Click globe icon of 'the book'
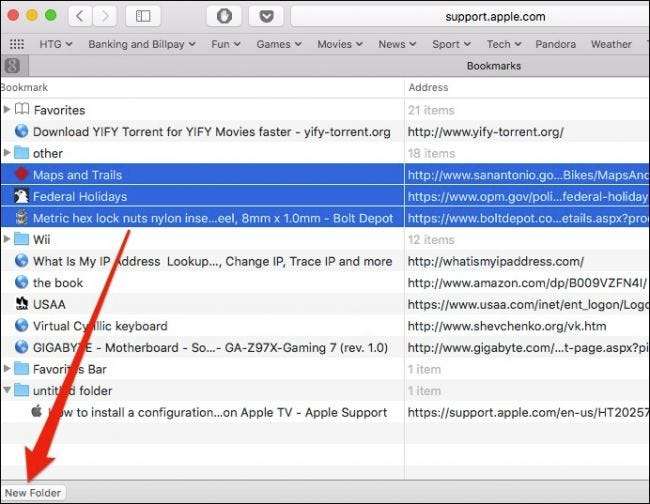This screenshot has height=504, width=650. (21, 282)
